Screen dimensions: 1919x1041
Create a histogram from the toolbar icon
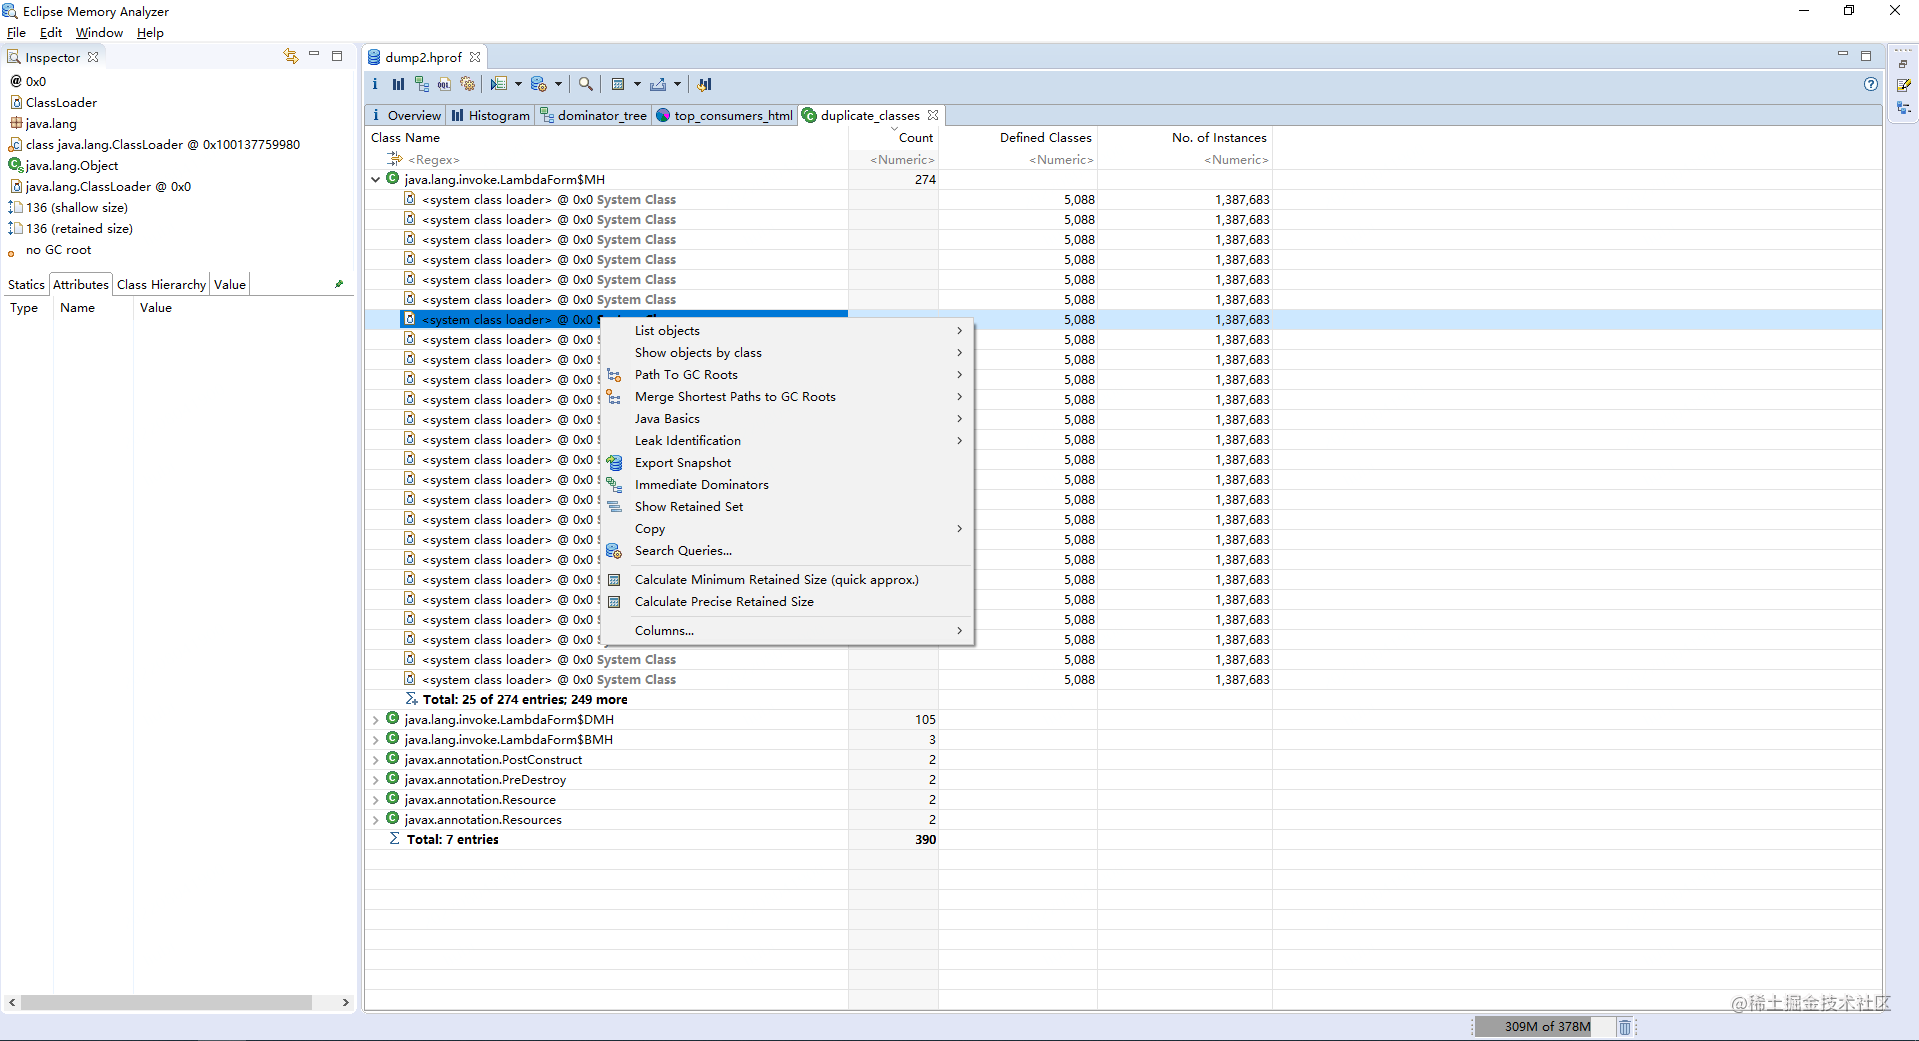(398, 84)
